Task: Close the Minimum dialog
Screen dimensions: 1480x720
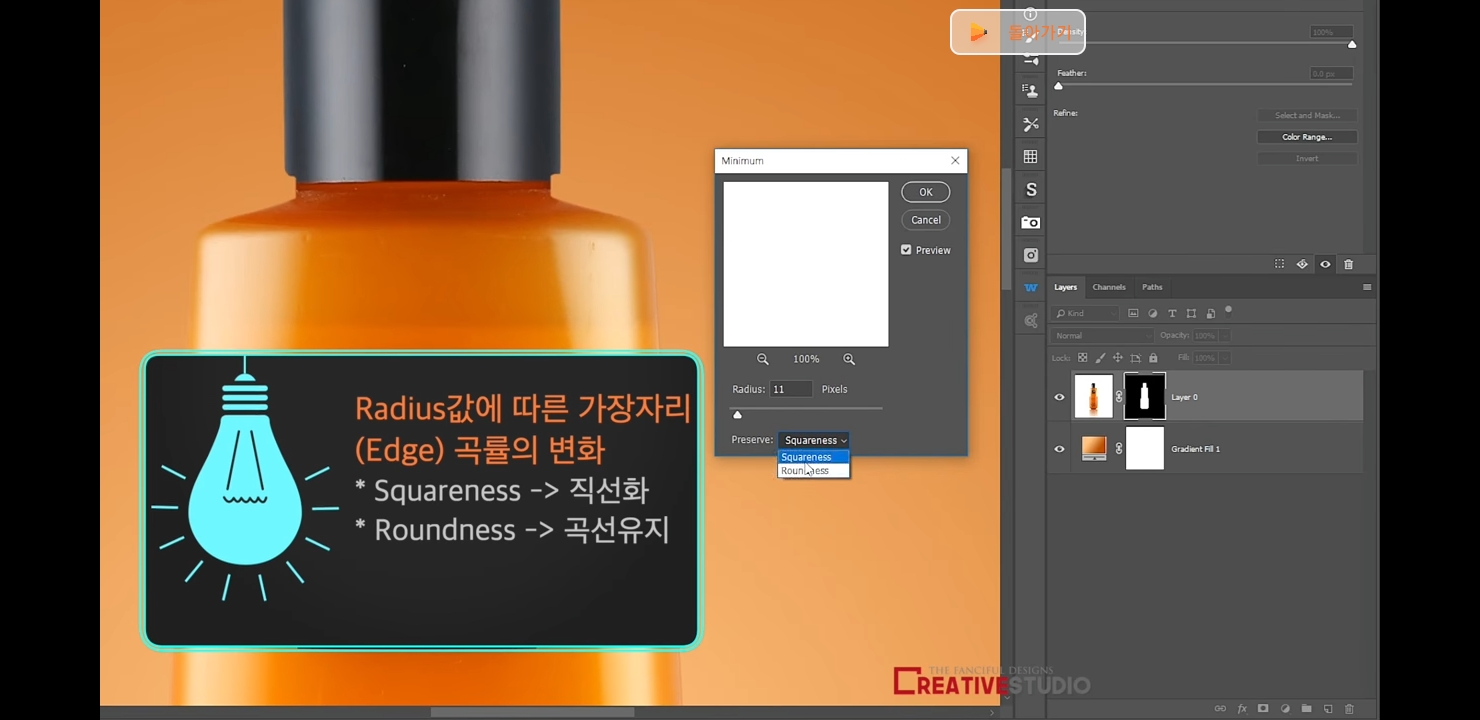Action: 955,160
